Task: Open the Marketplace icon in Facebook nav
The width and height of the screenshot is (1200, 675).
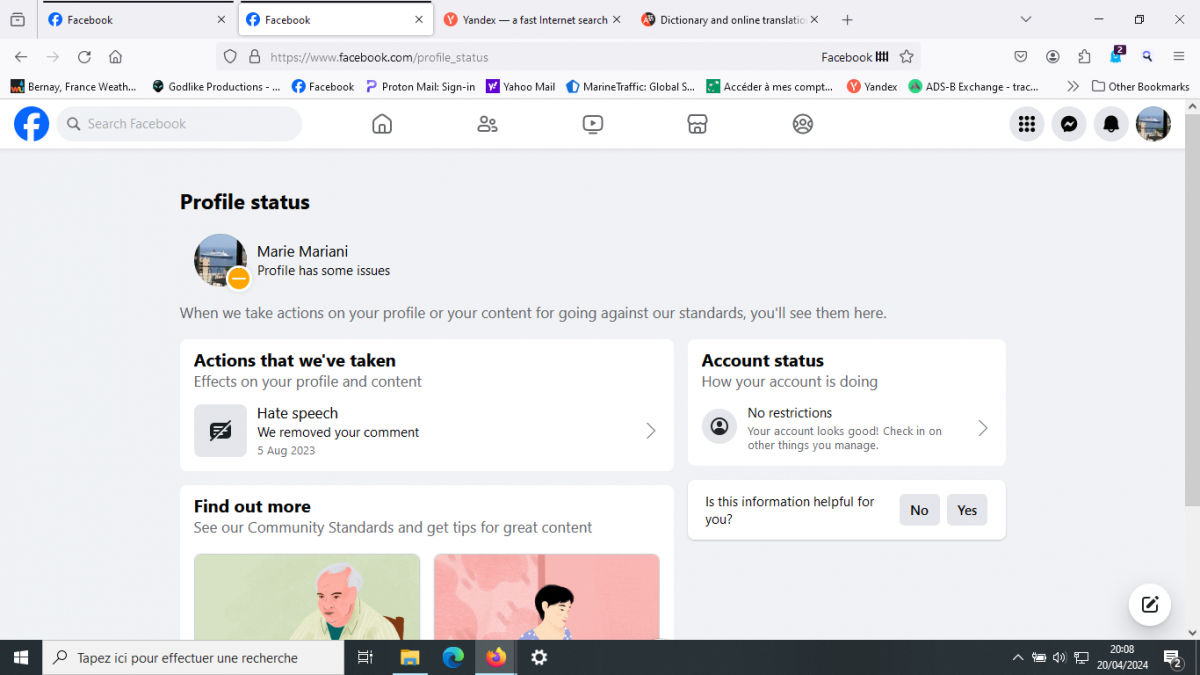Action: pos(697,124)
